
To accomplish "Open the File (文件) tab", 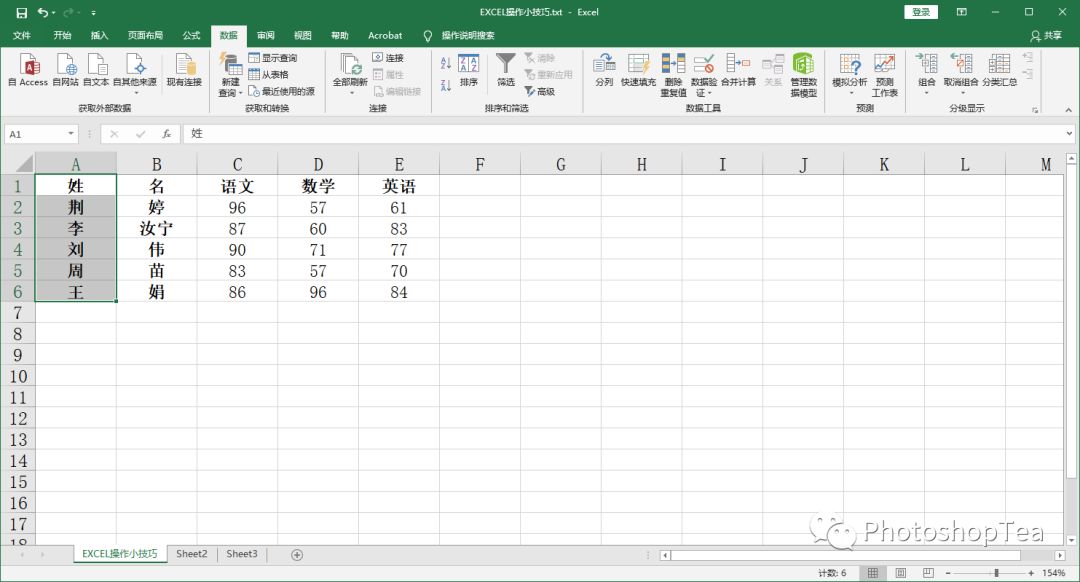I will point(22,35).
